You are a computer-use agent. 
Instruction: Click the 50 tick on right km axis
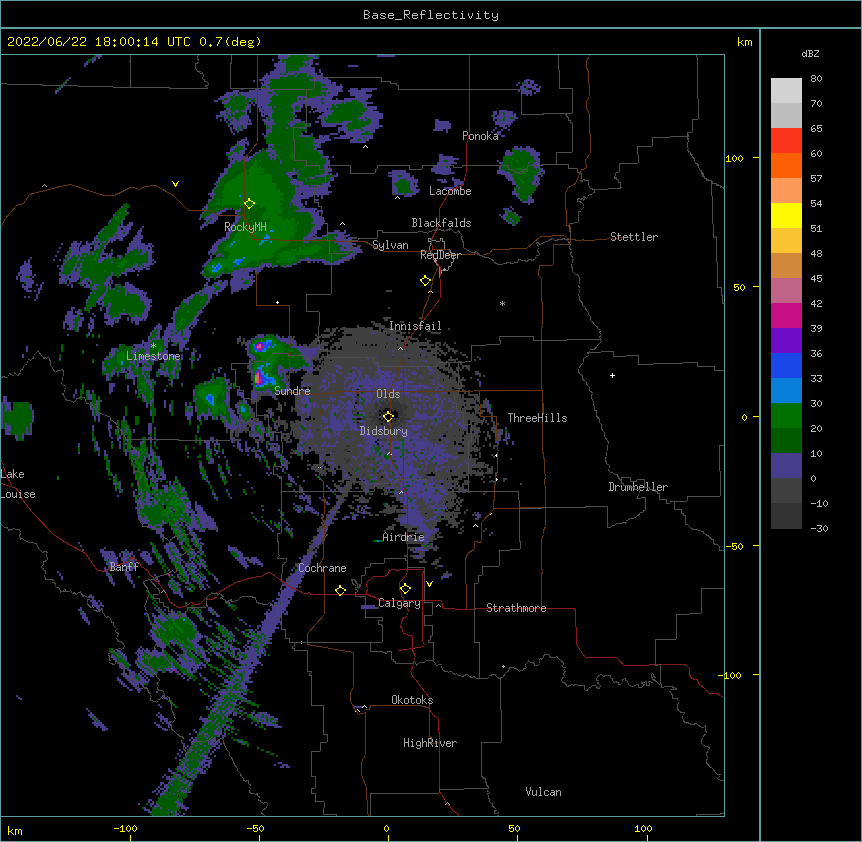click(739, 287)
